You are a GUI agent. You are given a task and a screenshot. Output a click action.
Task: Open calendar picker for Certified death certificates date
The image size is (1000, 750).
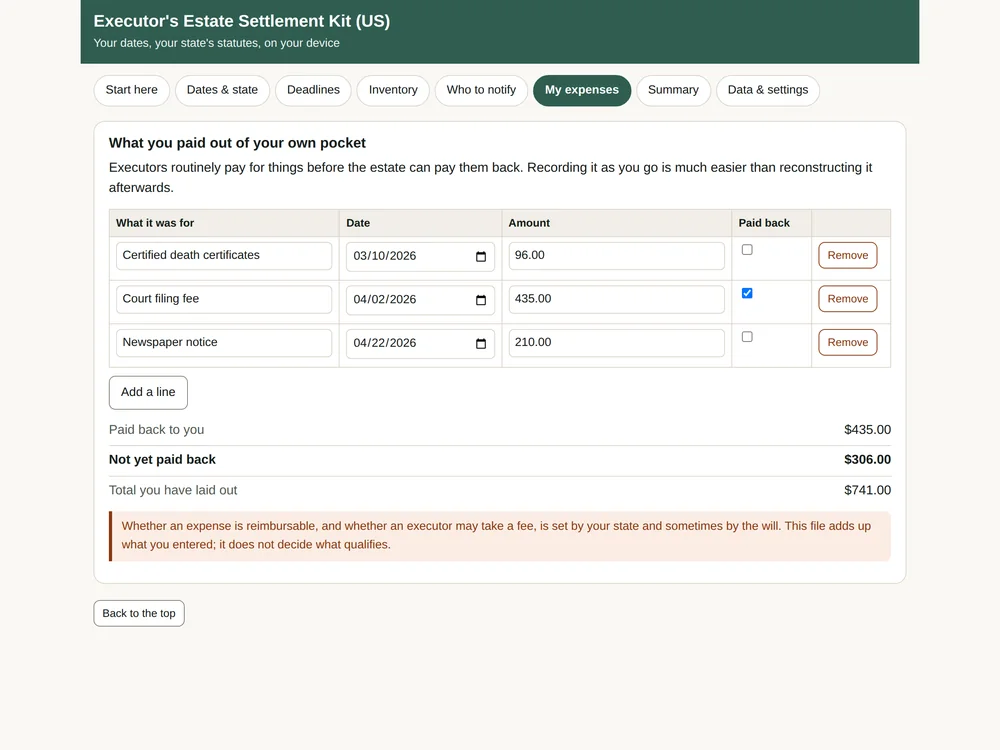481,256
